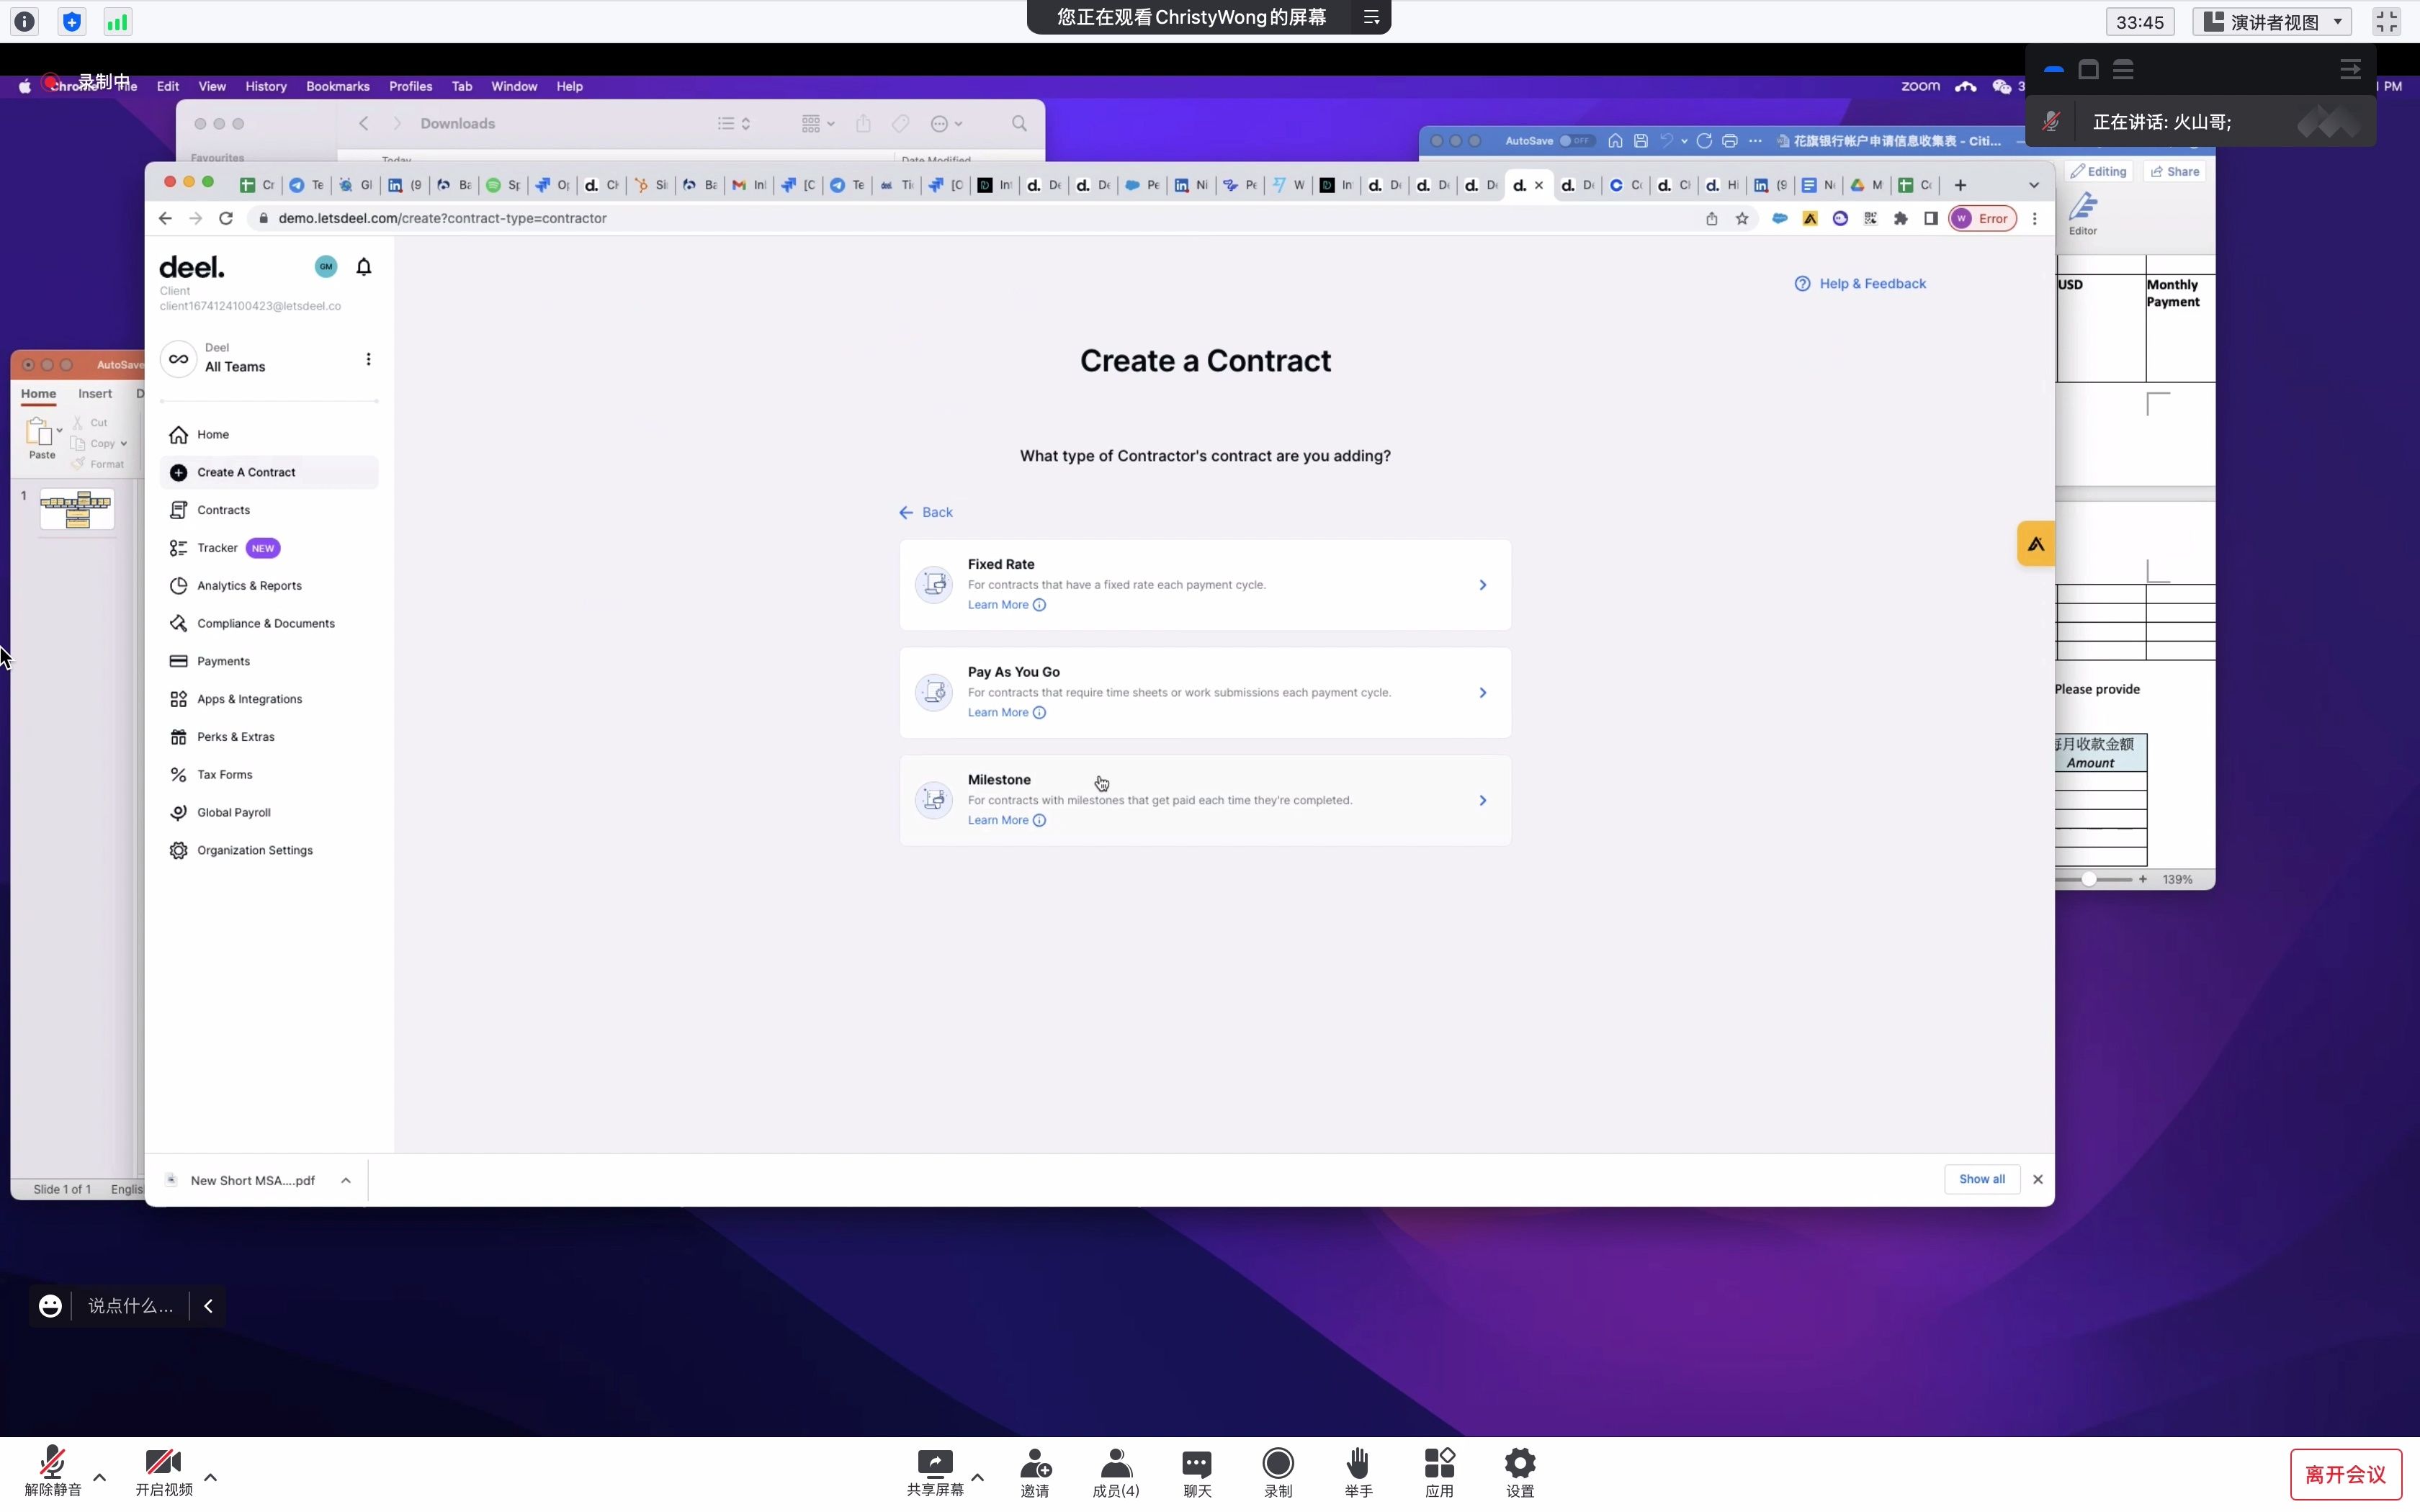Open the Apple menu
2420x1512 pixels.
[25, 86]
